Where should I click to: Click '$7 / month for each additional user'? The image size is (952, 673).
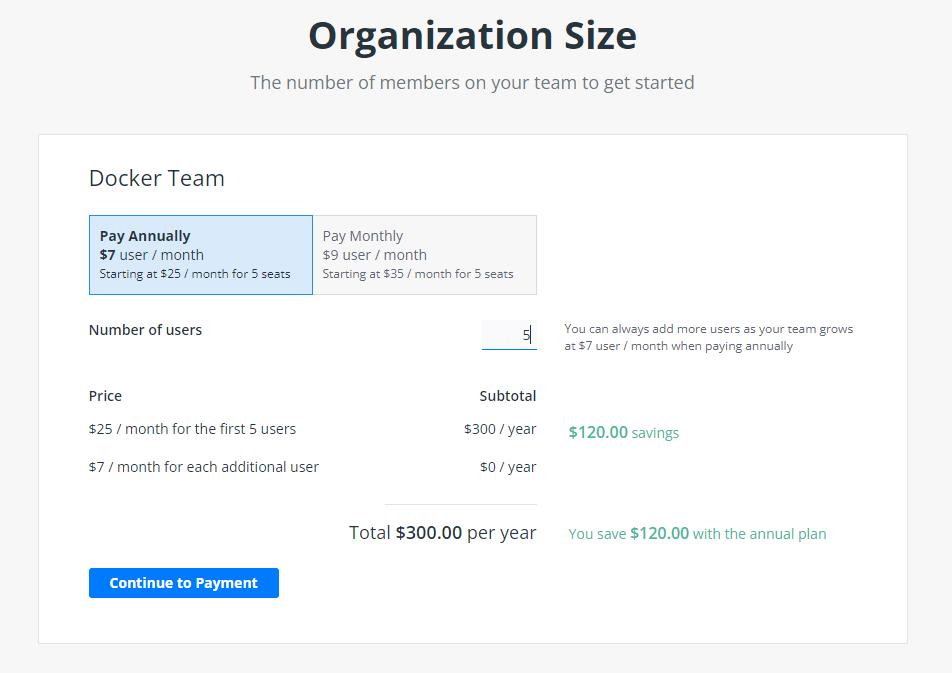tap(204, 467)
